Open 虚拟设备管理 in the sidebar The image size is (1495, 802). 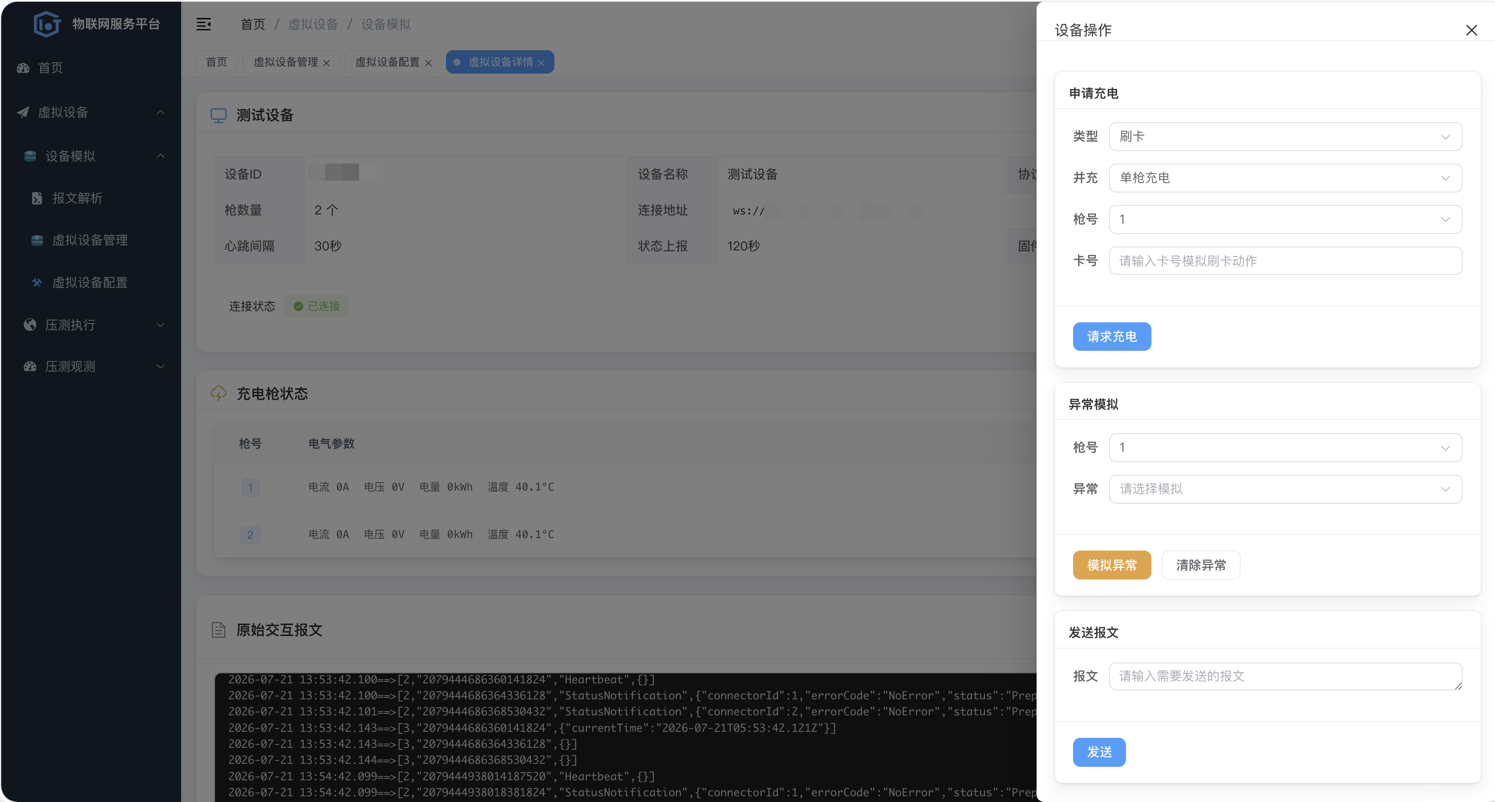click(x=91, y=240)
